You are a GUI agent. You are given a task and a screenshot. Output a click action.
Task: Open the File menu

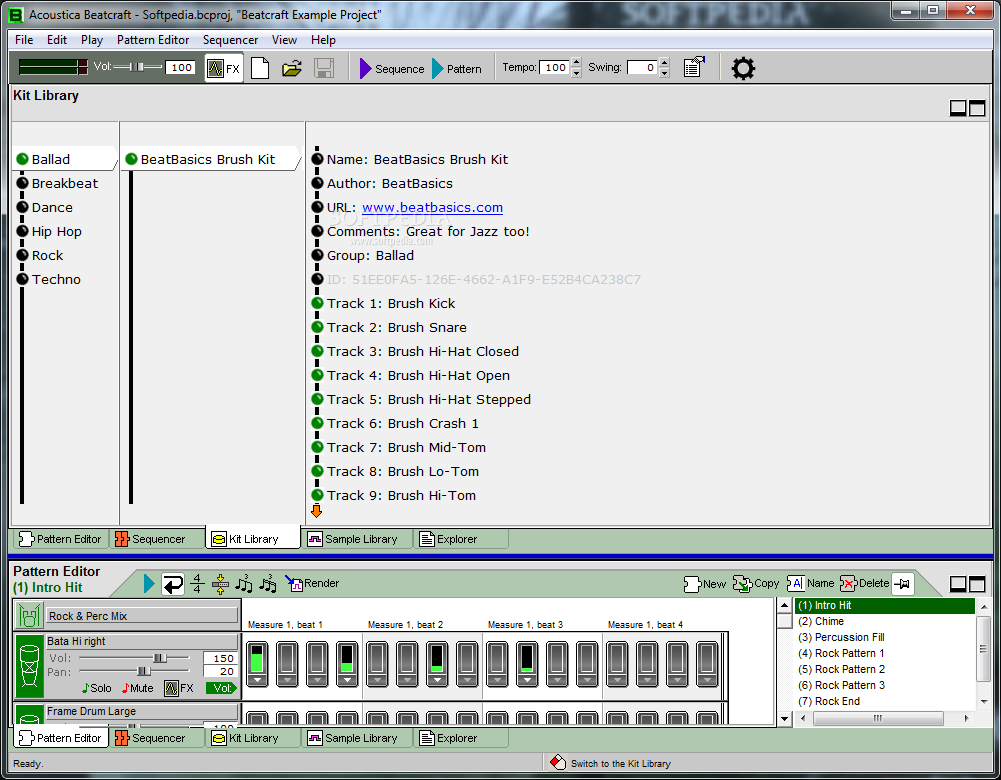click(x=24, y=40)
